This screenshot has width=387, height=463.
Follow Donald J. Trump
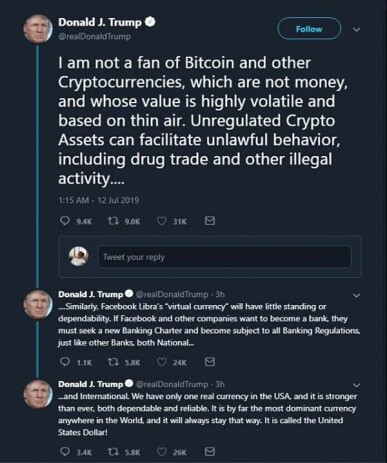(309, 29)
